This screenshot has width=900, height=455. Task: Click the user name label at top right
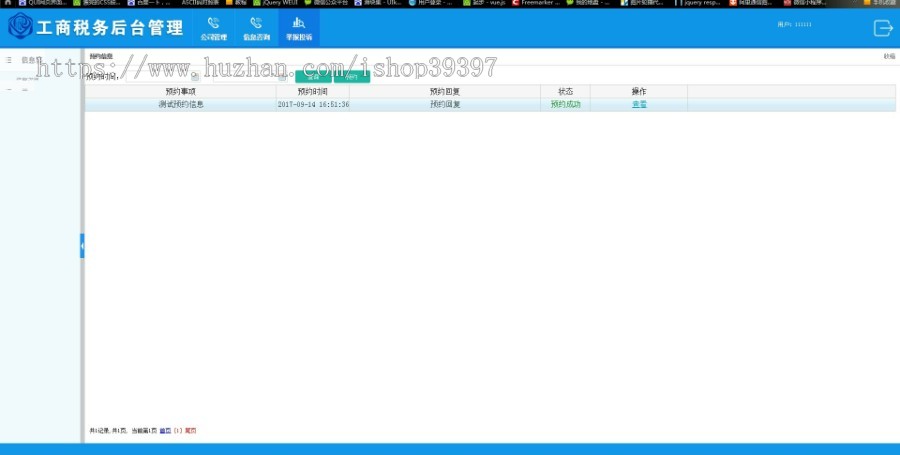click(x=794, y=25)
